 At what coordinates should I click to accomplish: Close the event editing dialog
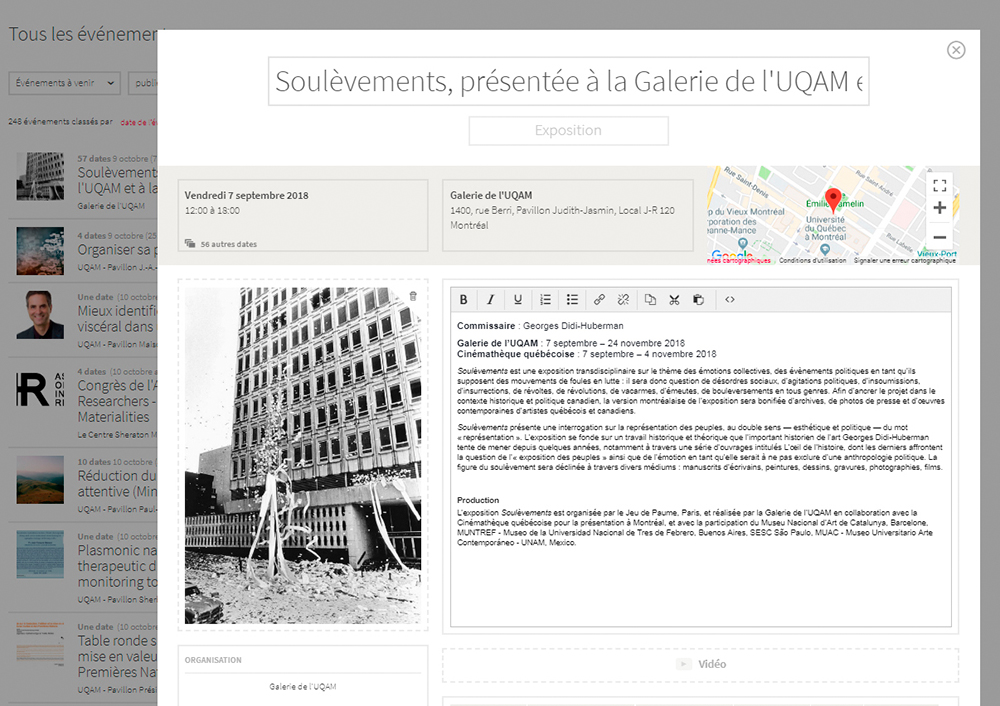pyautogui.click(x=956, y=50)
